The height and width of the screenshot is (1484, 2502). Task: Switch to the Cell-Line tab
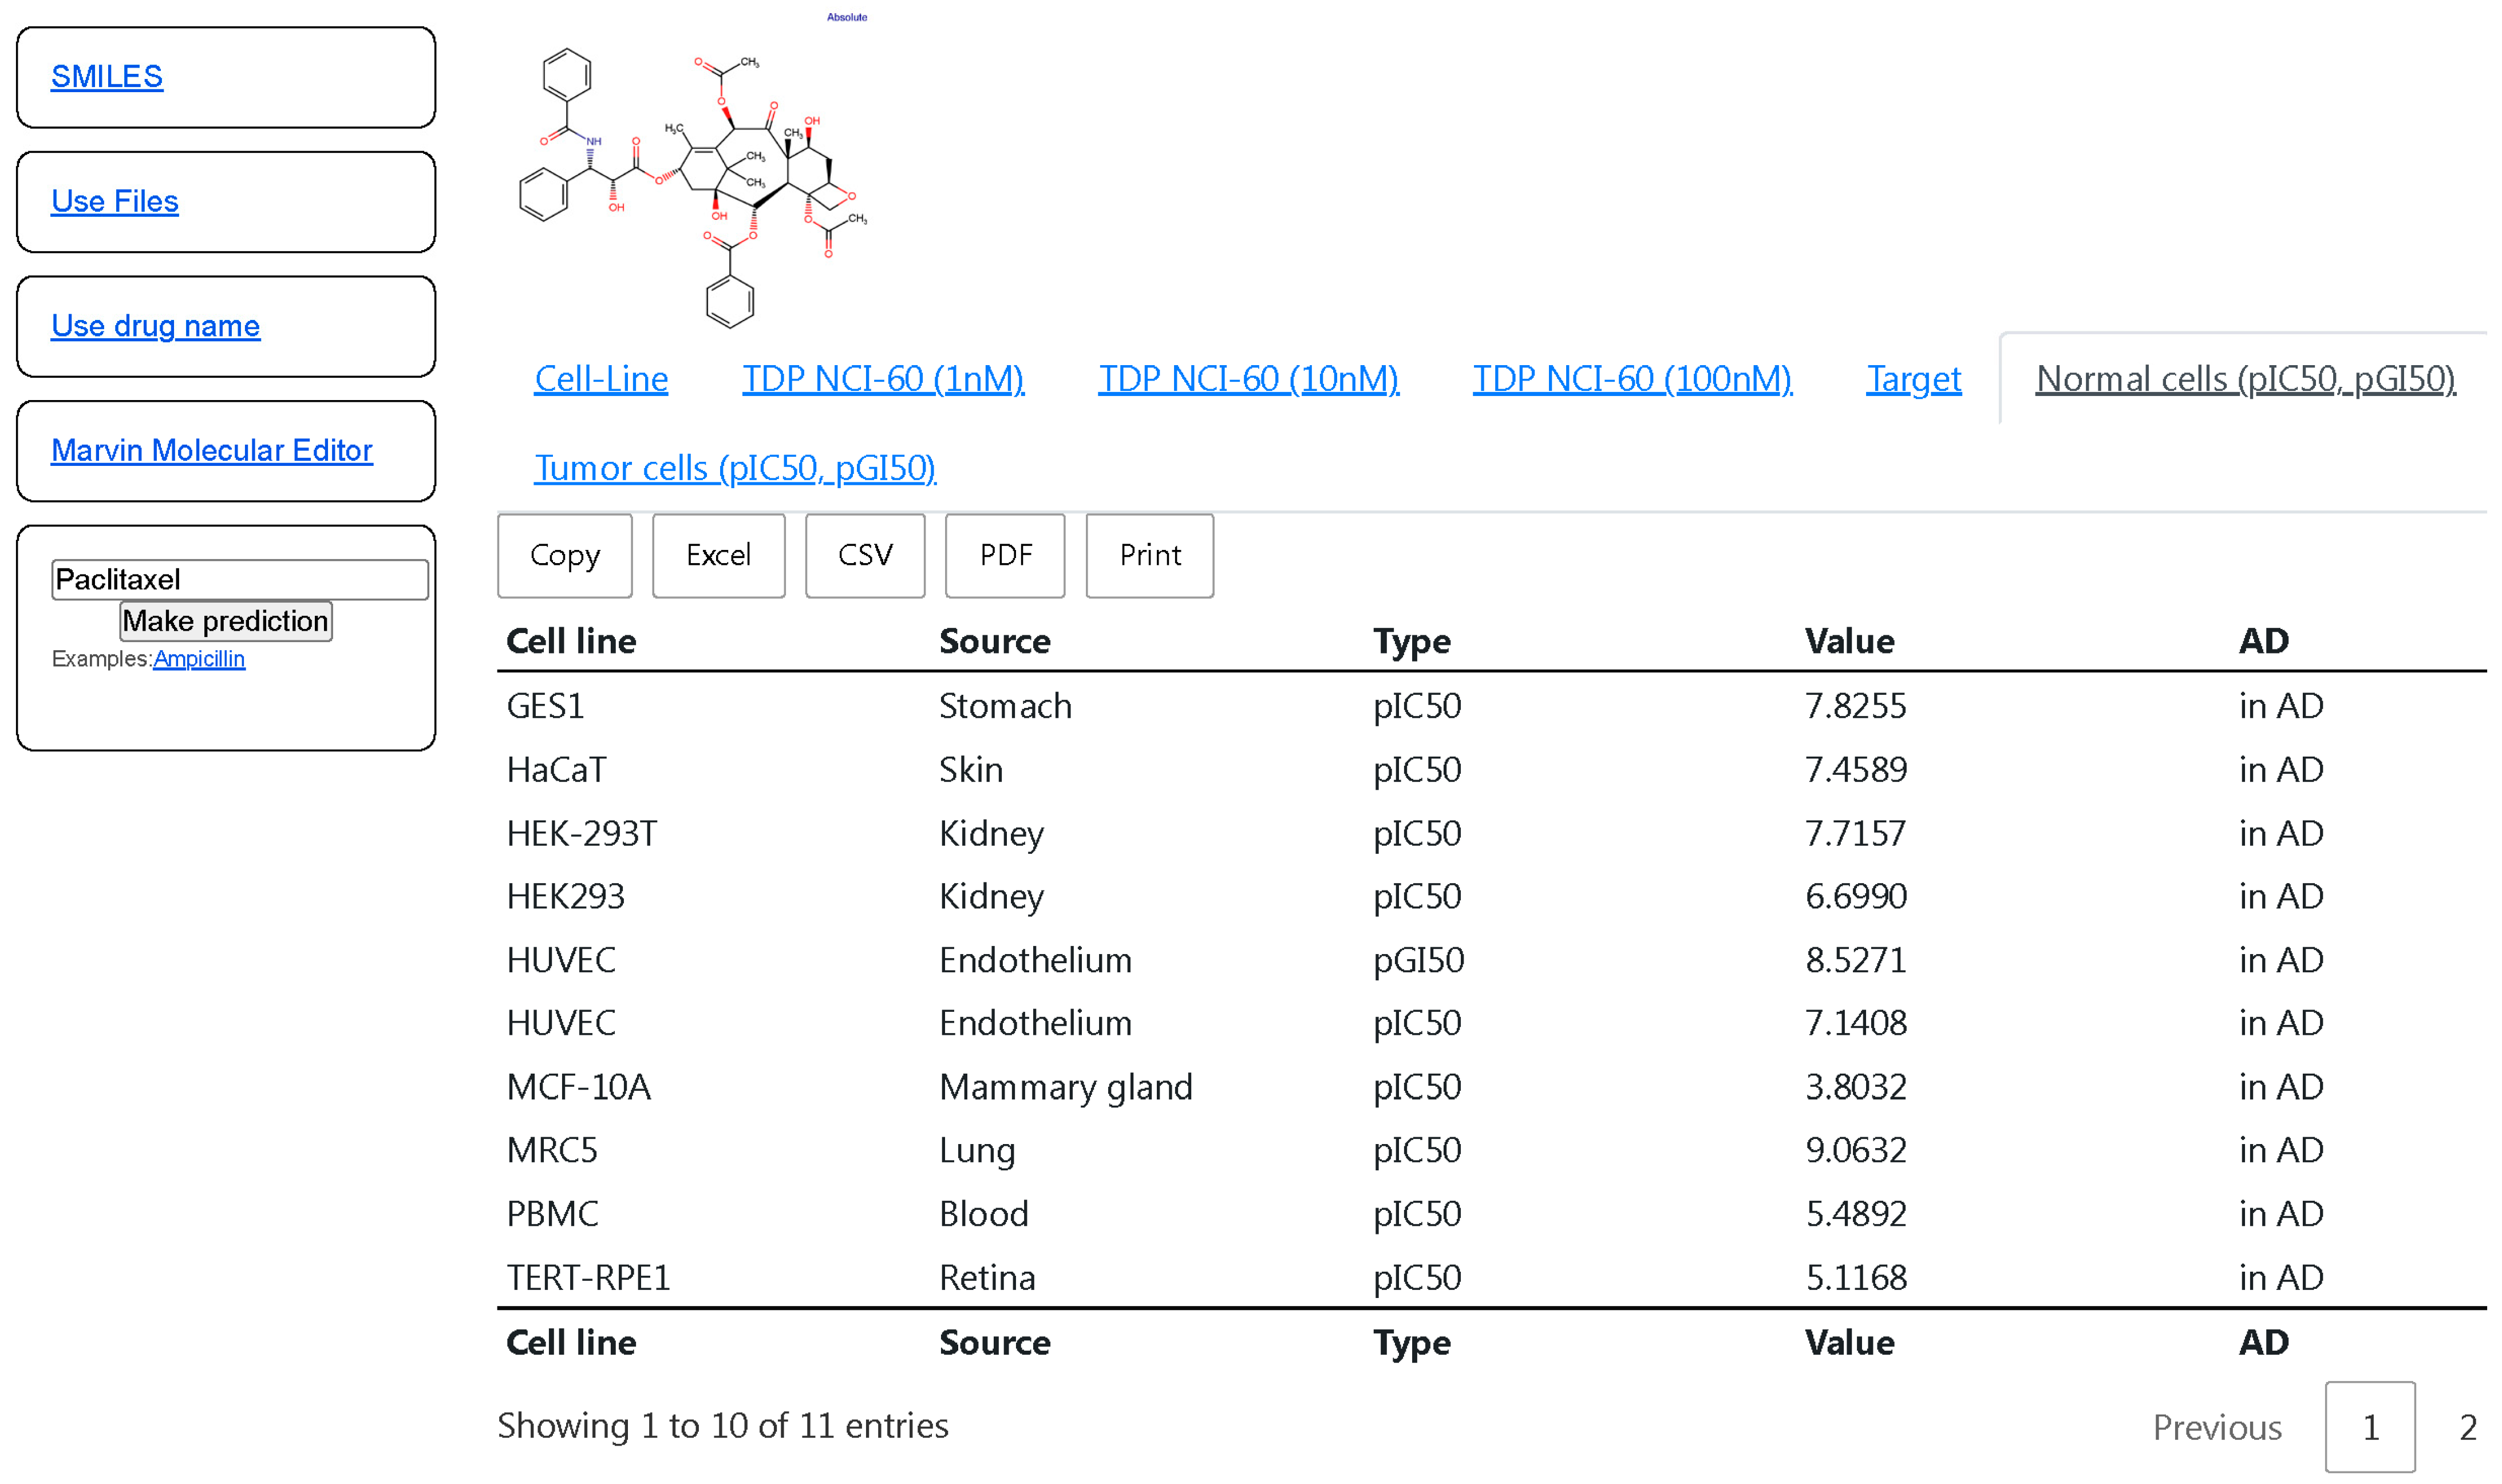click(600, 379)
